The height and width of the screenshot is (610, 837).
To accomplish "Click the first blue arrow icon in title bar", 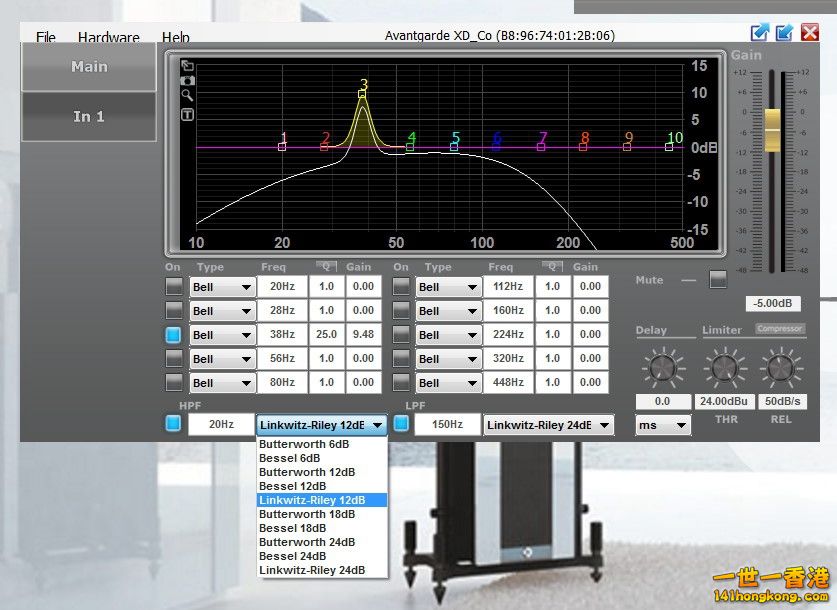I will click(x=761, y=32).
